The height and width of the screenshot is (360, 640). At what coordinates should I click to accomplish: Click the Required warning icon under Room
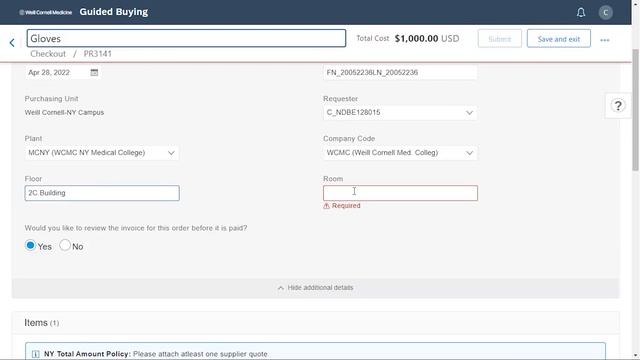click(326, 206)
